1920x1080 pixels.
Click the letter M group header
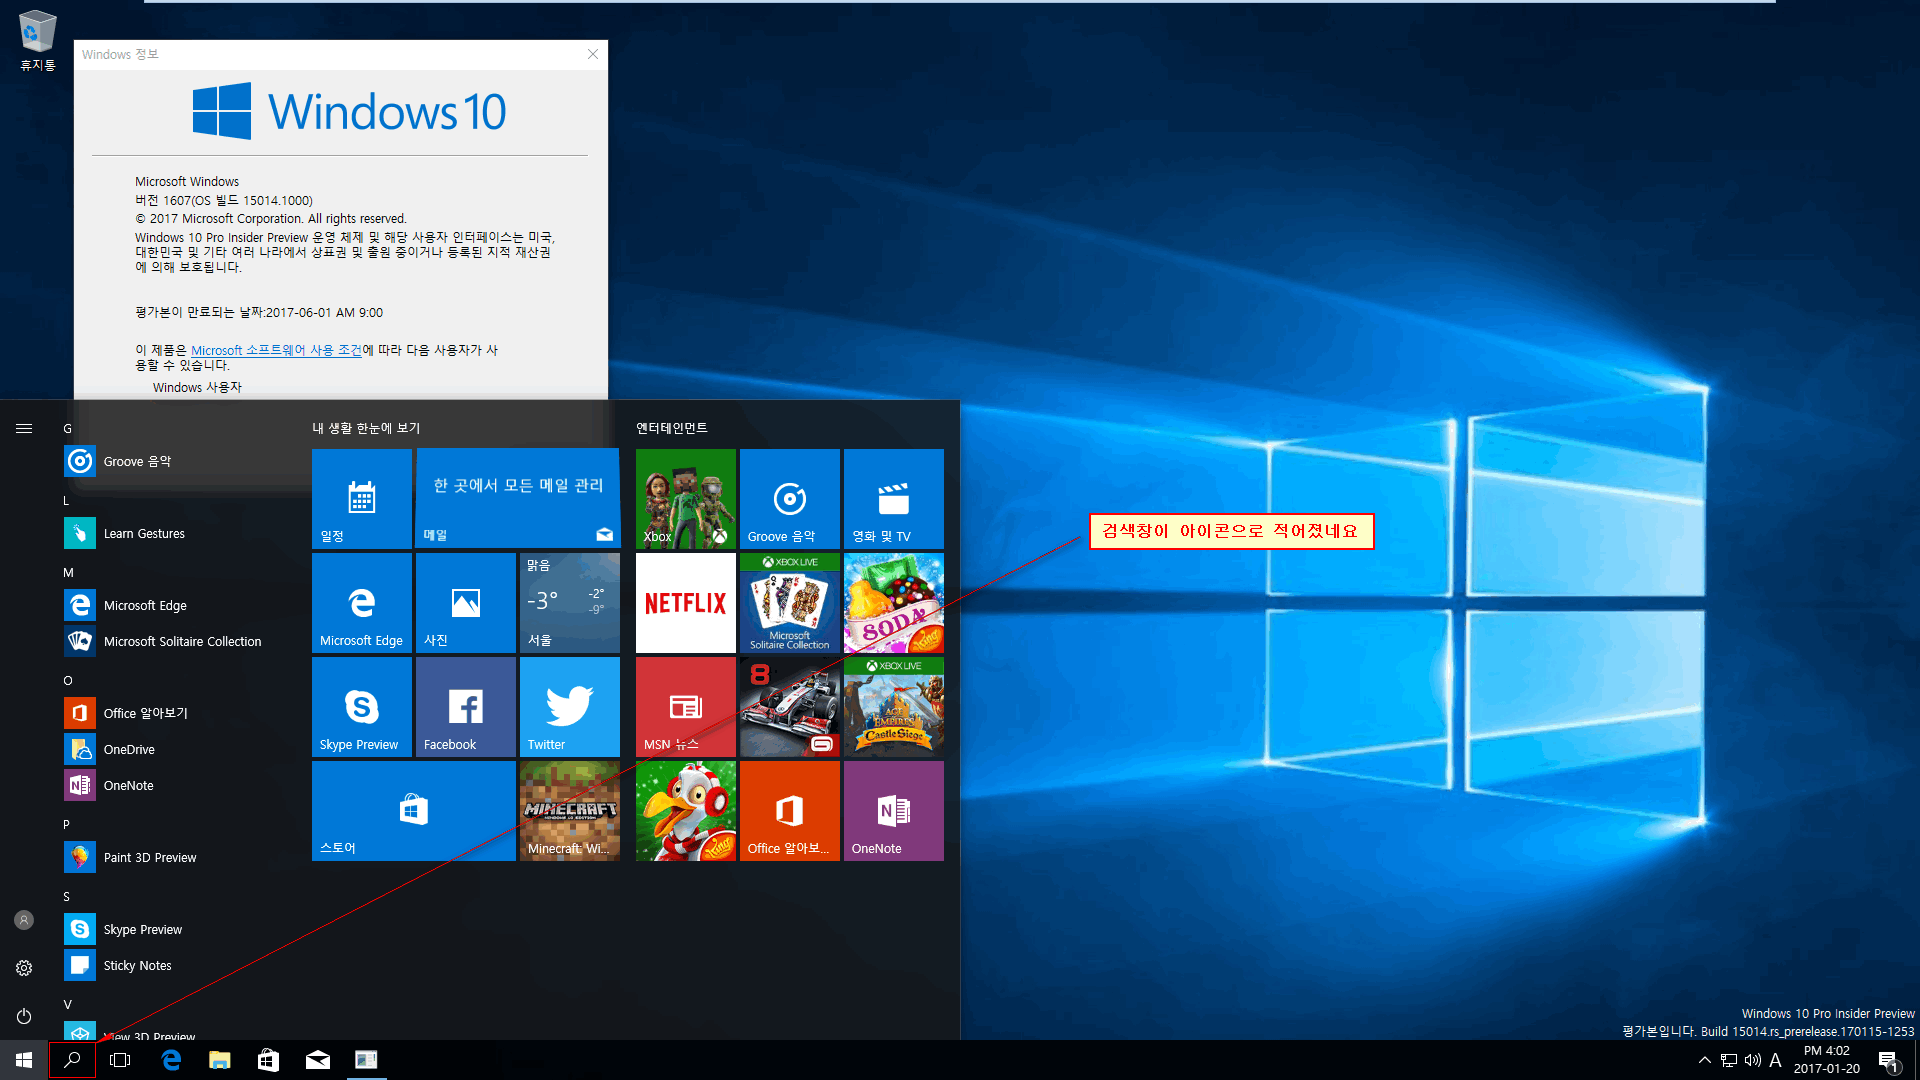coord(69,573)
